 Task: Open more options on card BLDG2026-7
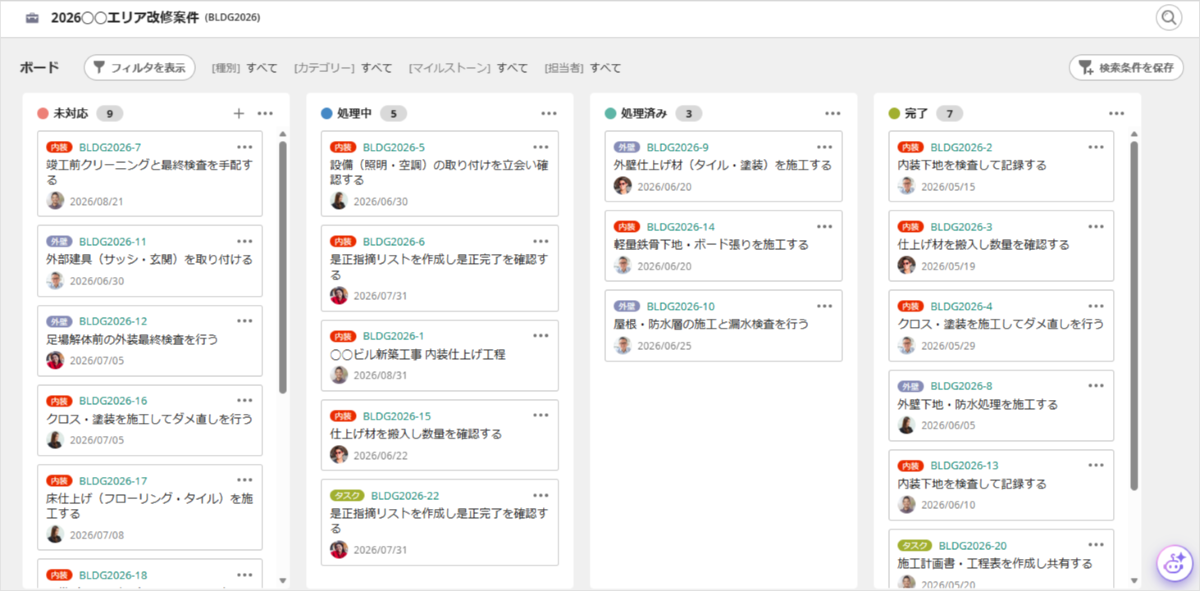click(x=245, y=147)
